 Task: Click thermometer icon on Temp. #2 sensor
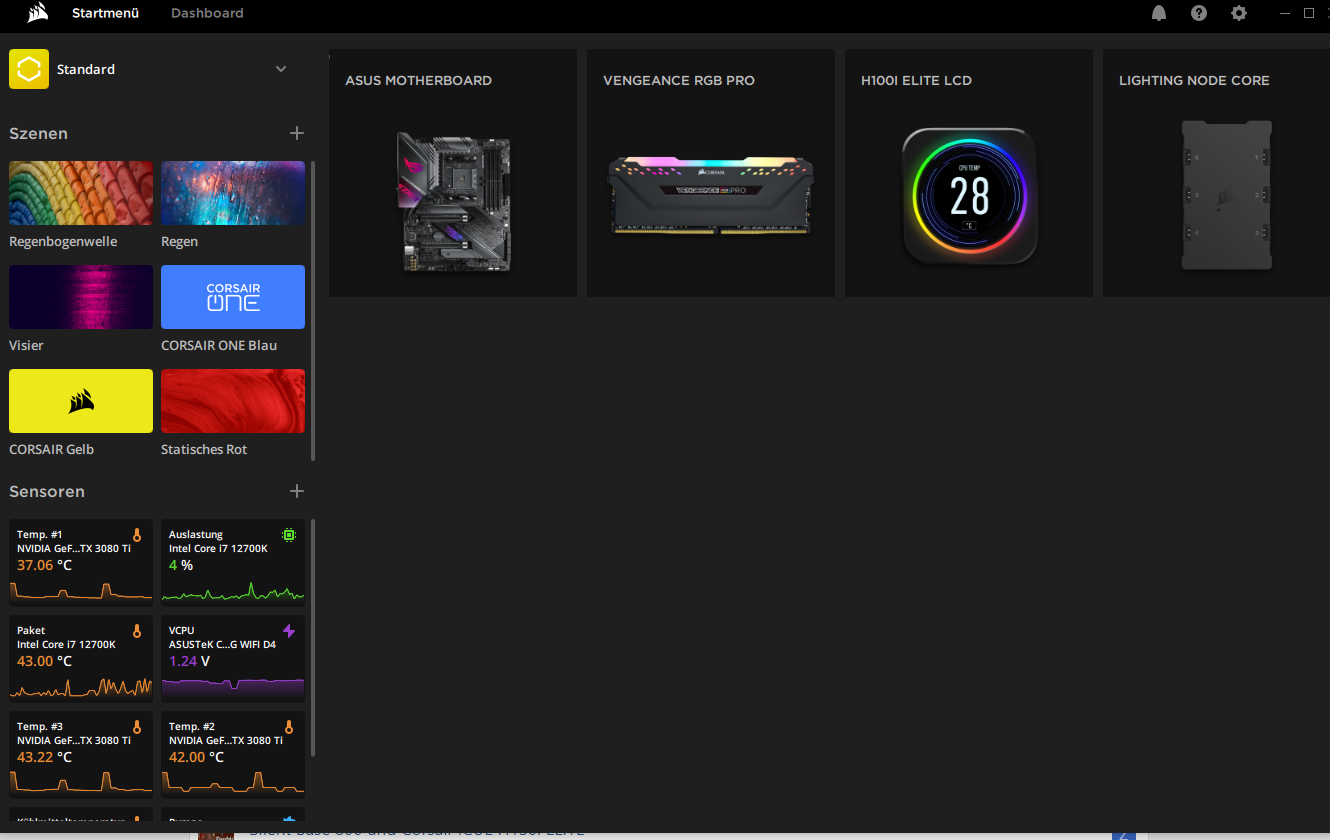289,727
